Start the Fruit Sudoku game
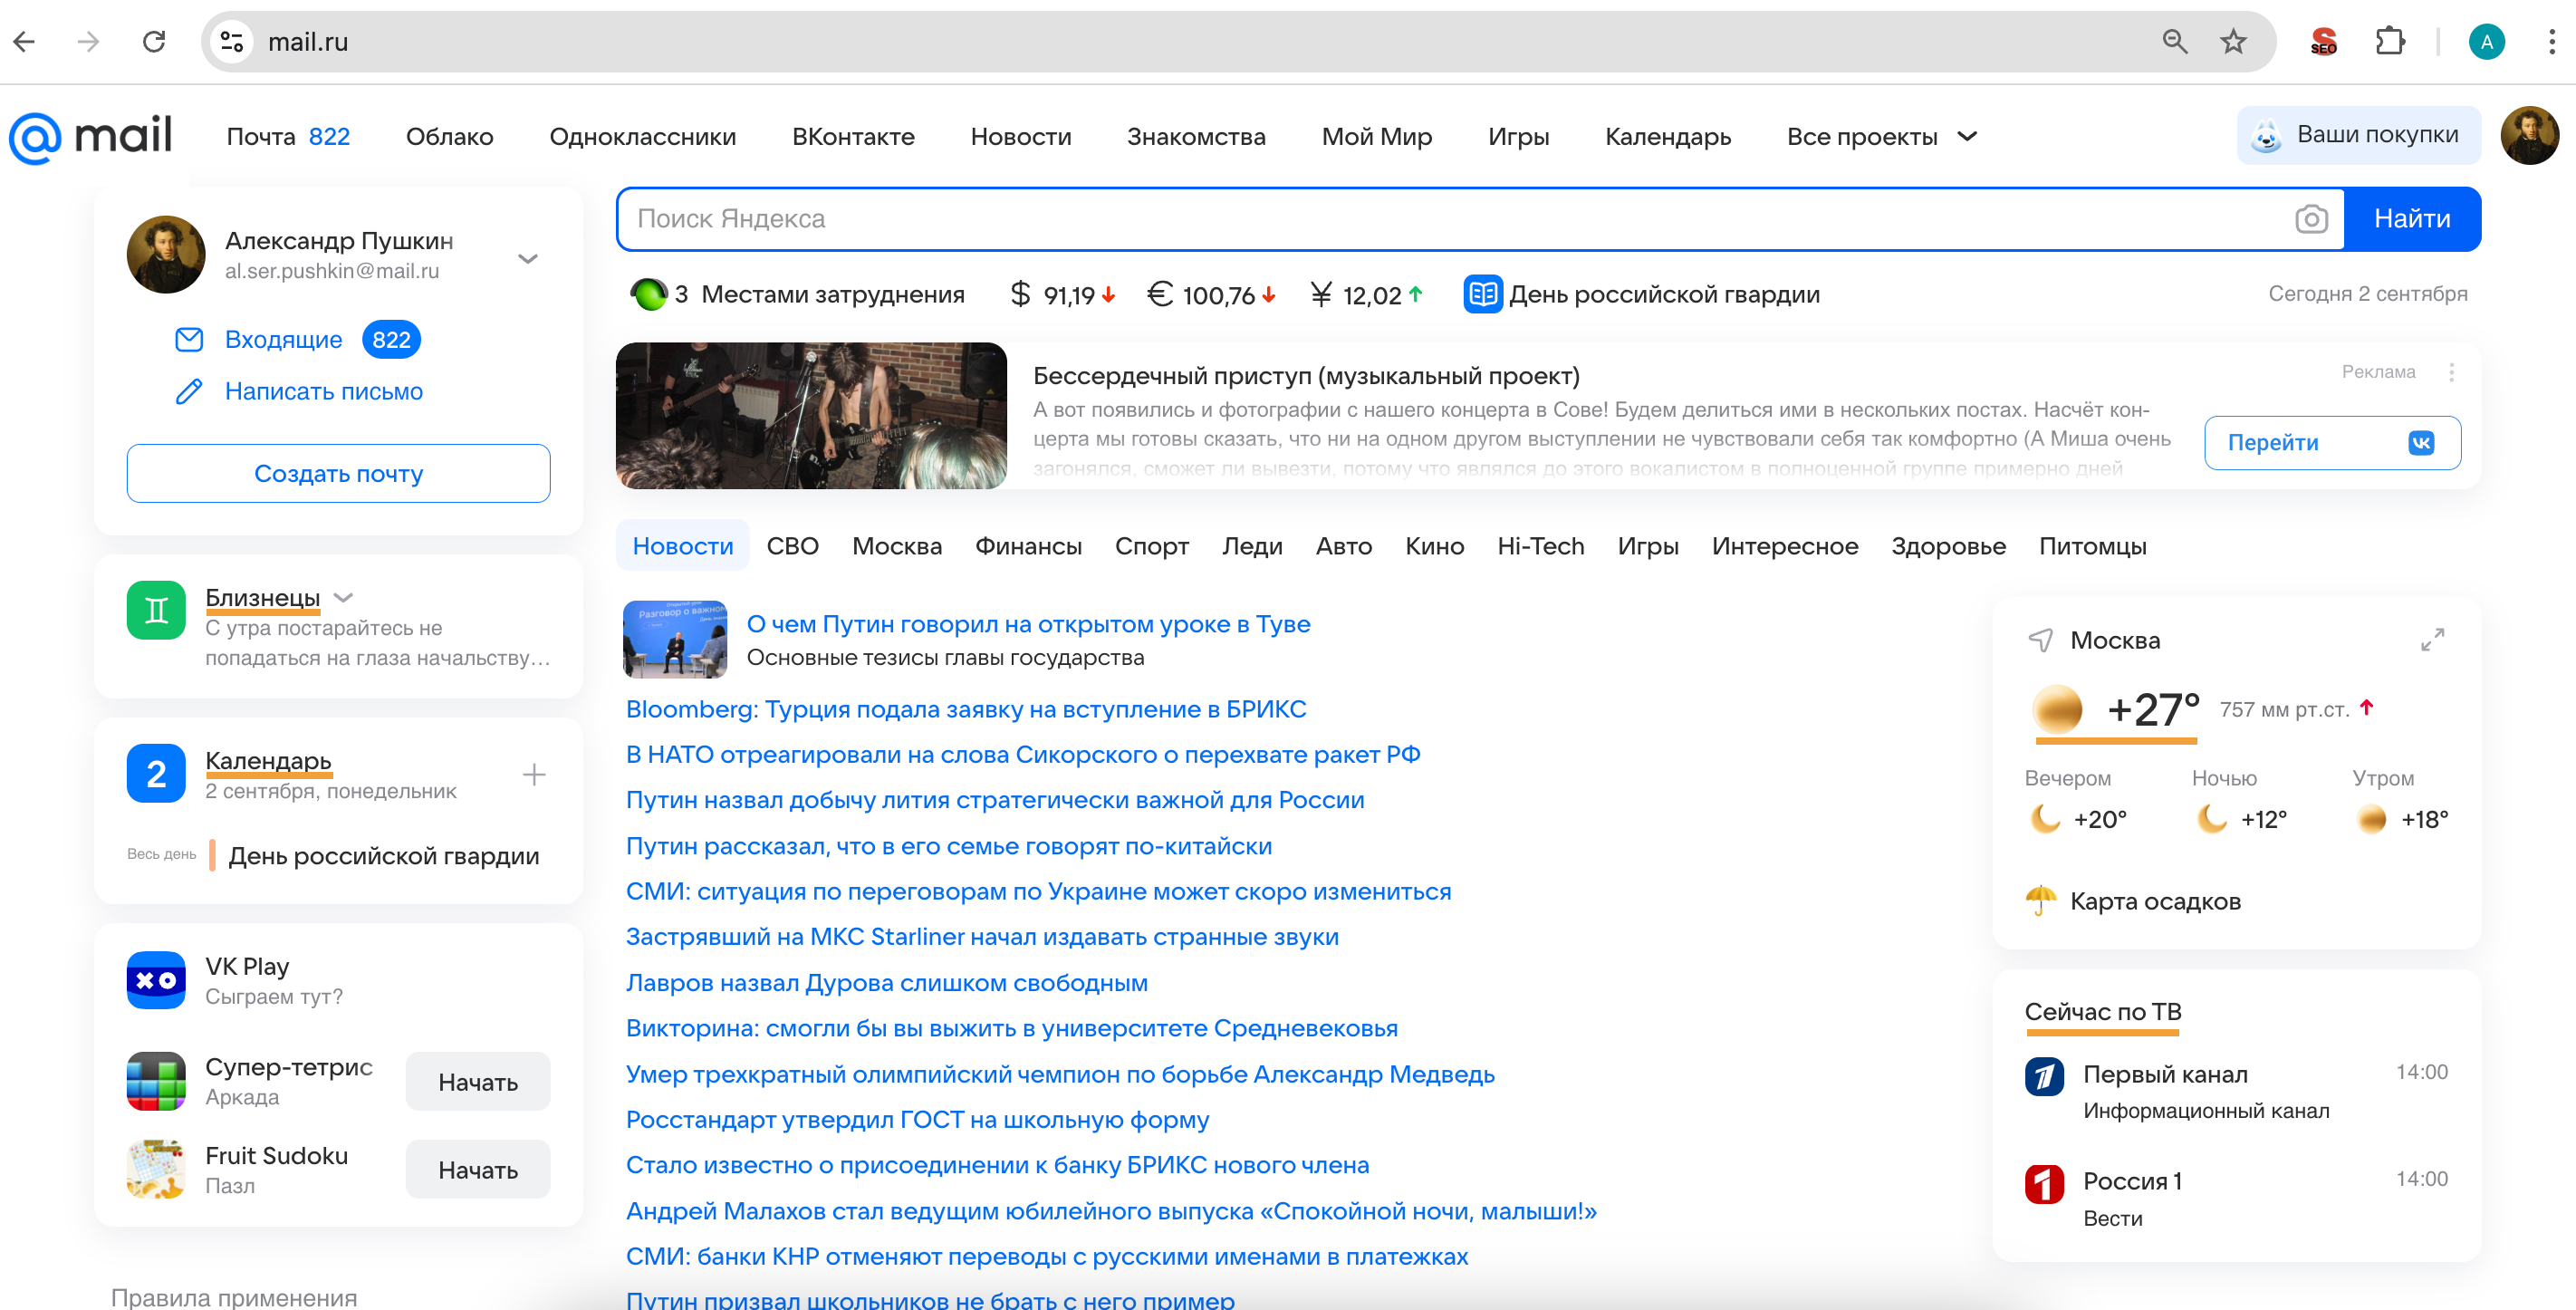 pos(478,1169)
